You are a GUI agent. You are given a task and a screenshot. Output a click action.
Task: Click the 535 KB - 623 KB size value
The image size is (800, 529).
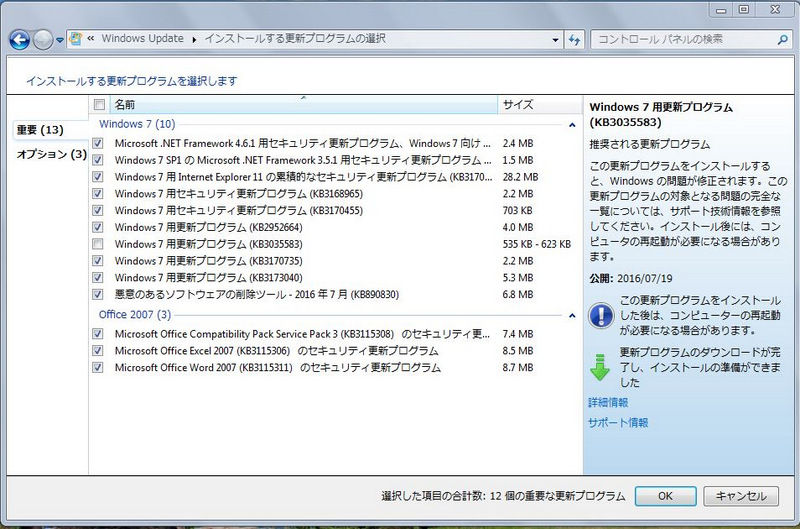537,244
